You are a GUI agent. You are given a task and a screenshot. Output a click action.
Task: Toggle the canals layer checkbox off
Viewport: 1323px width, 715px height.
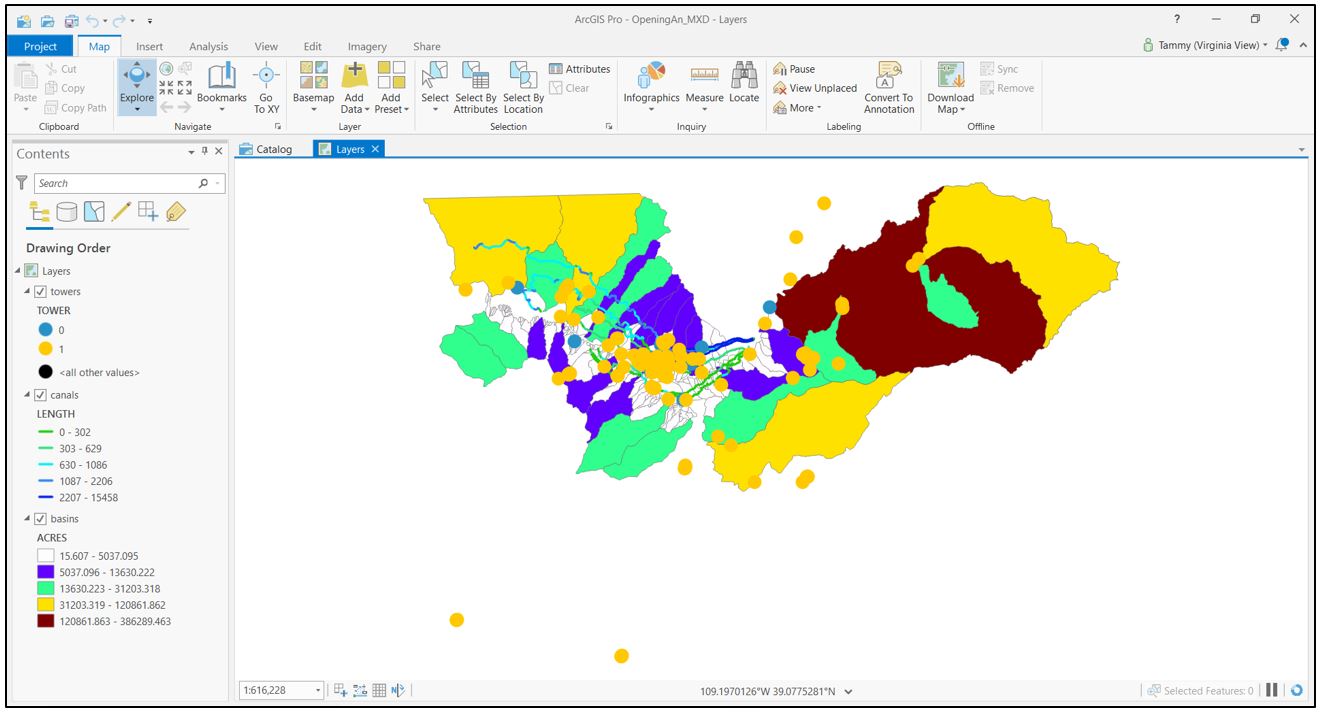pyautogui.click(x=42, y=394)
